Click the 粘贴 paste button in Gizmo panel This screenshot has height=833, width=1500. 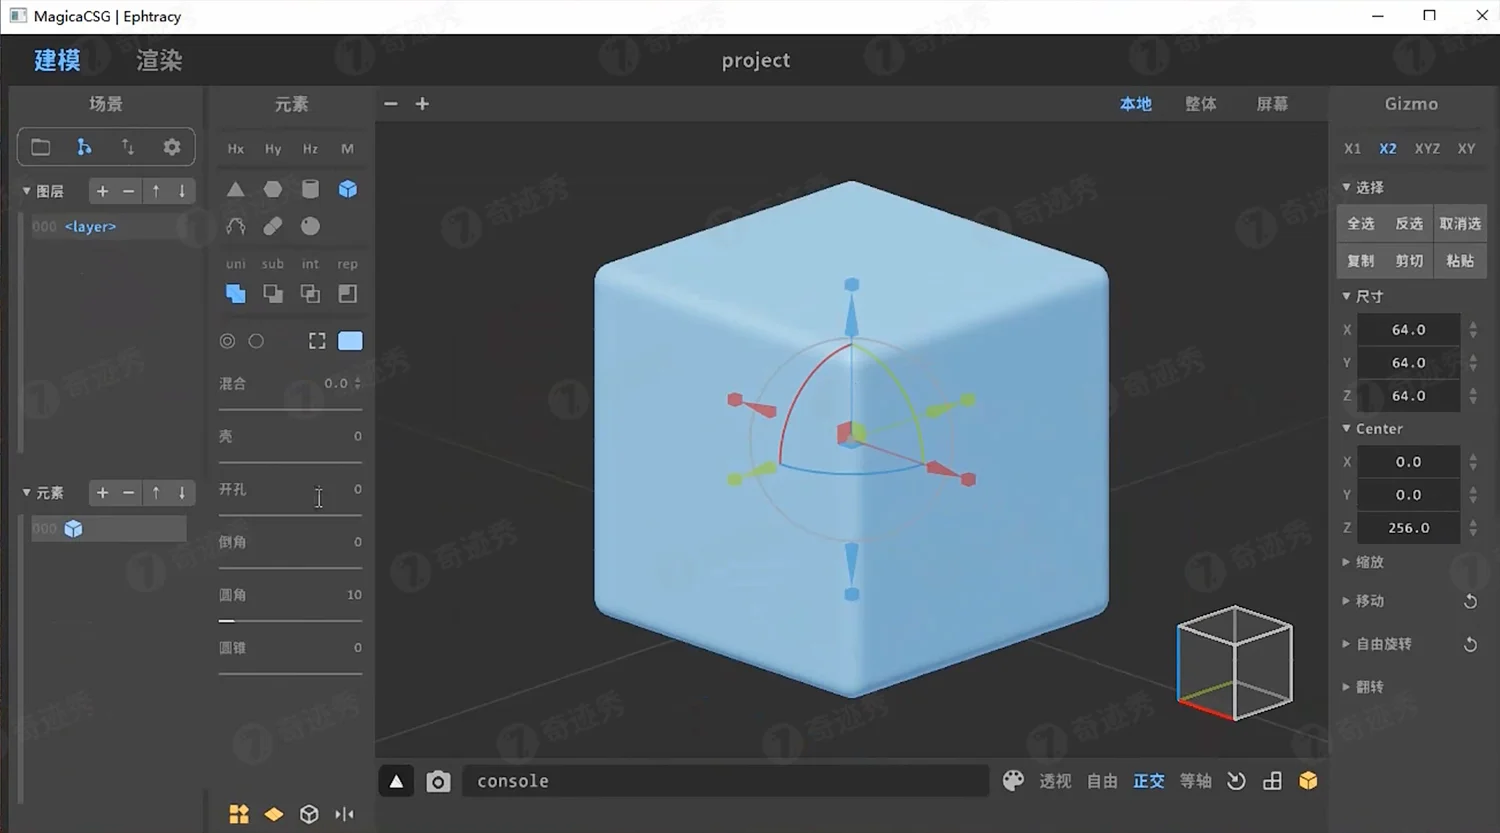click(x=1459, y=260)
